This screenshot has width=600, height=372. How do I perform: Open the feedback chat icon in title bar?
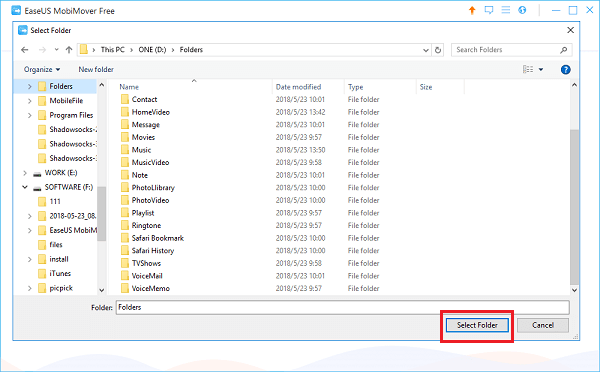tap(489, 10)
